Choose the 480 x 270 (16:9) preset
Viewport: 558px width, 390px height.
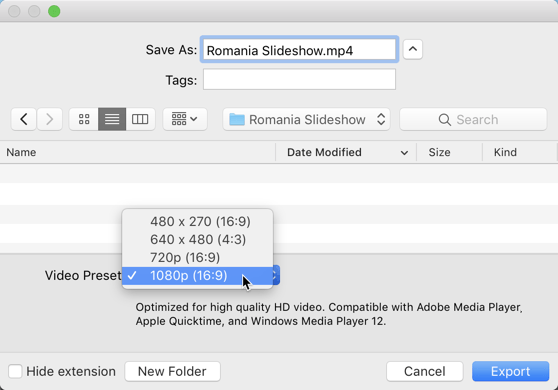point(198,221)
